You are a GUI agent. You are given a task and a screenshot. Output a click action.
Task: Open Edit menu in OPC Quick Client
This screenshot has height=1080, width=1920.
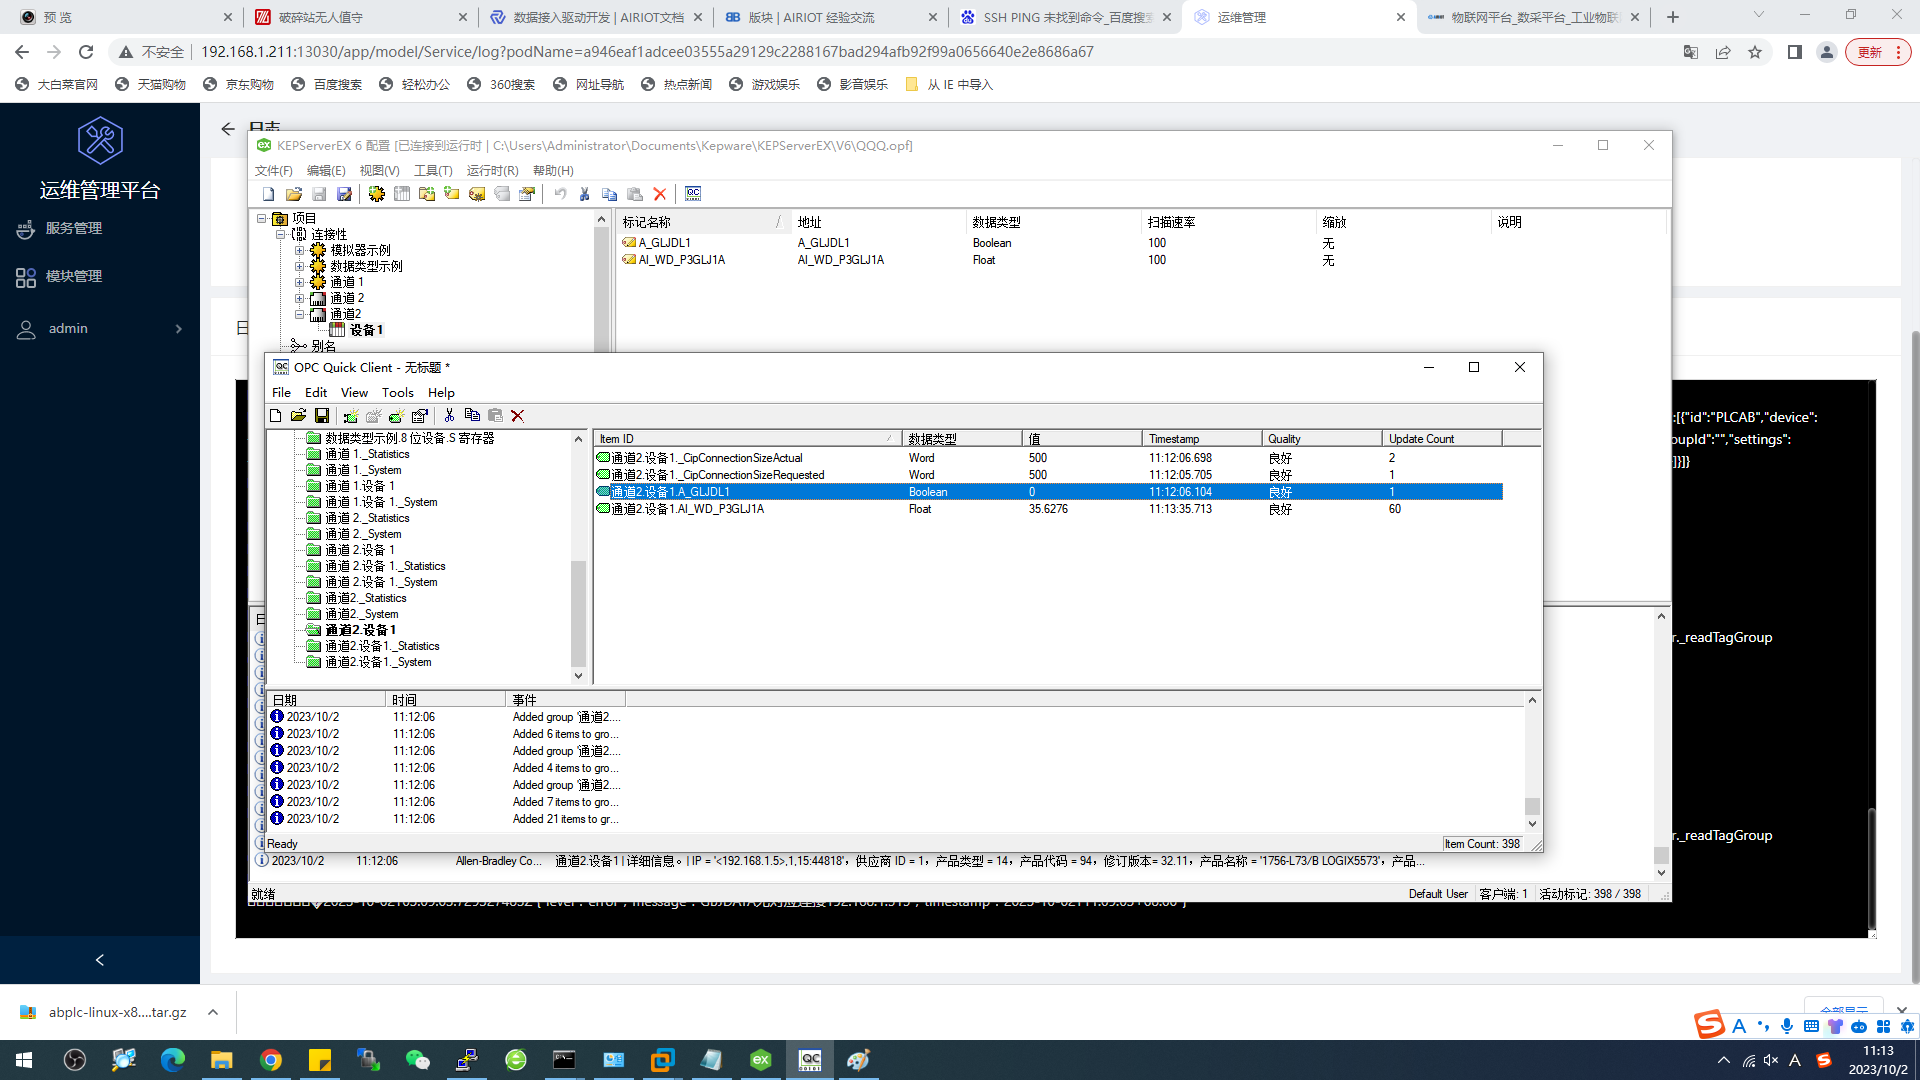pyautogui.click(x=316, y=393)
